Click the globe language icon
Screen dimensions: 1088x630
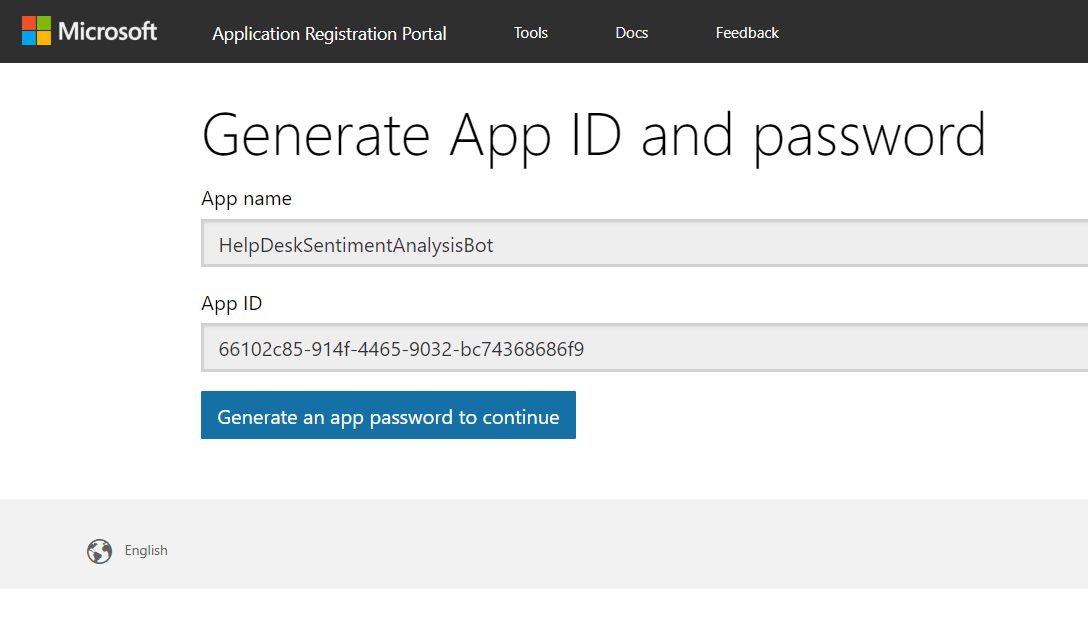click(x=99, y=551)
